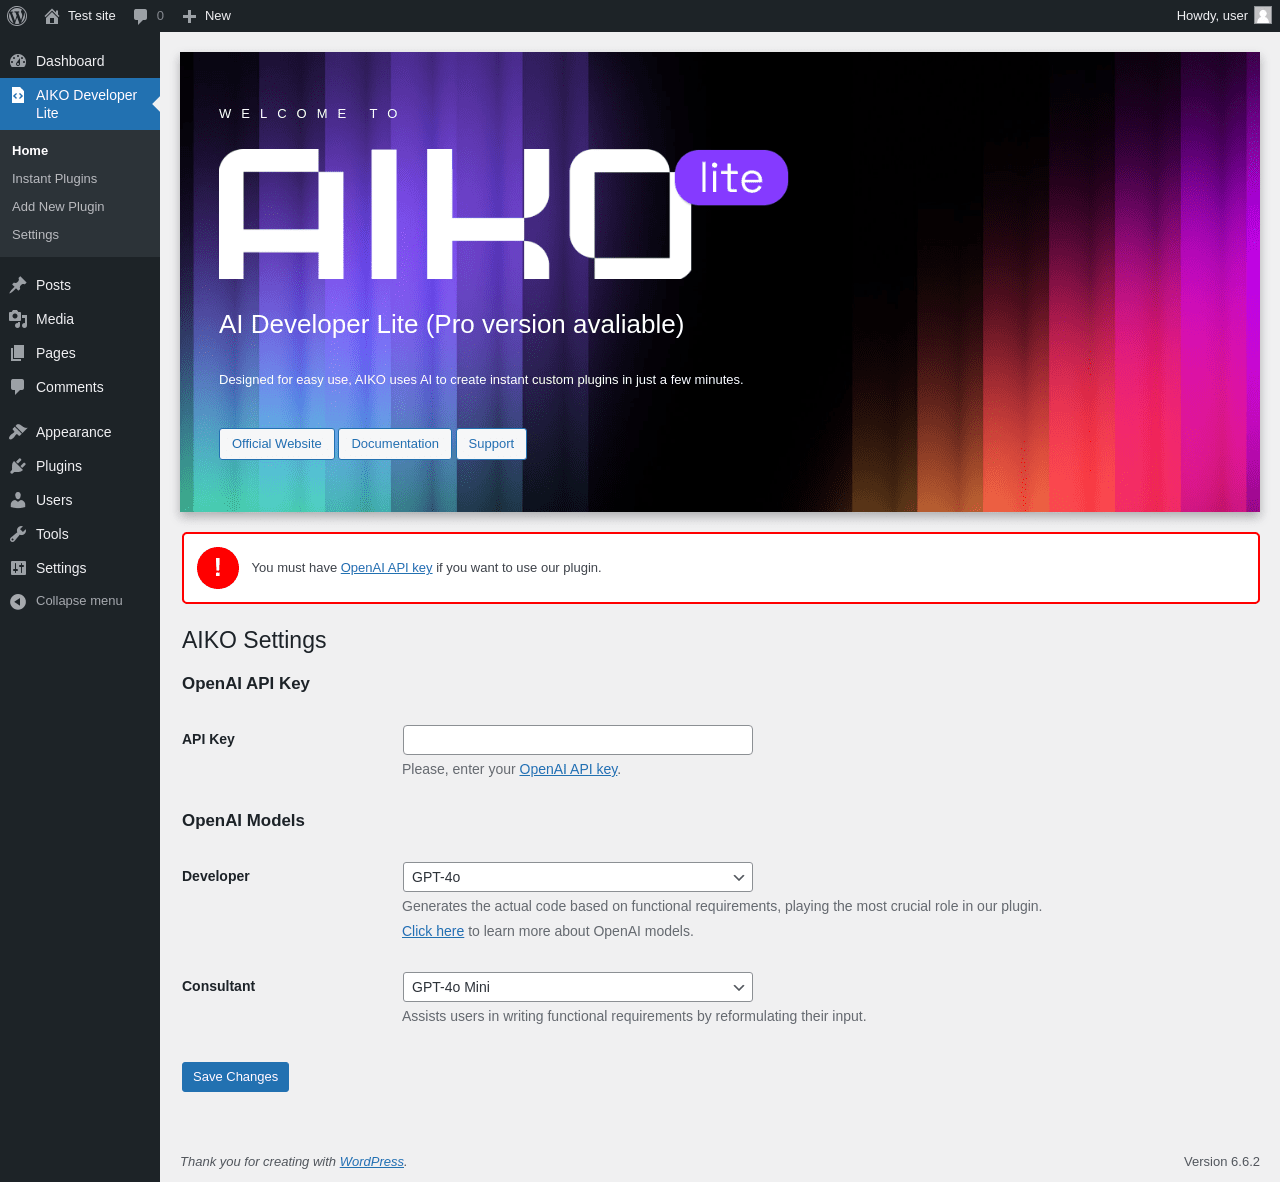
Task: Click the Pages icon in sidebar
Action: (x=18, y=353)
